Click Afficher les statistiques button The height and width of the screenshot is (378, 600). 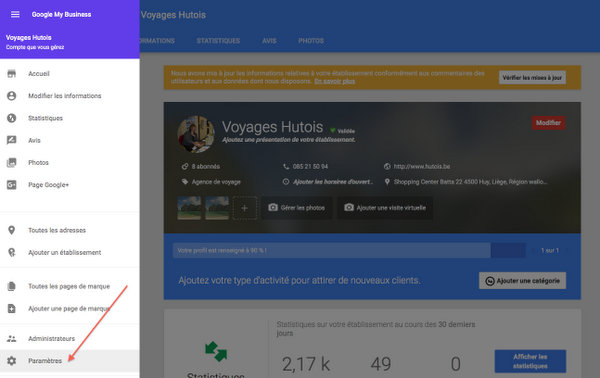click(530, 361)
